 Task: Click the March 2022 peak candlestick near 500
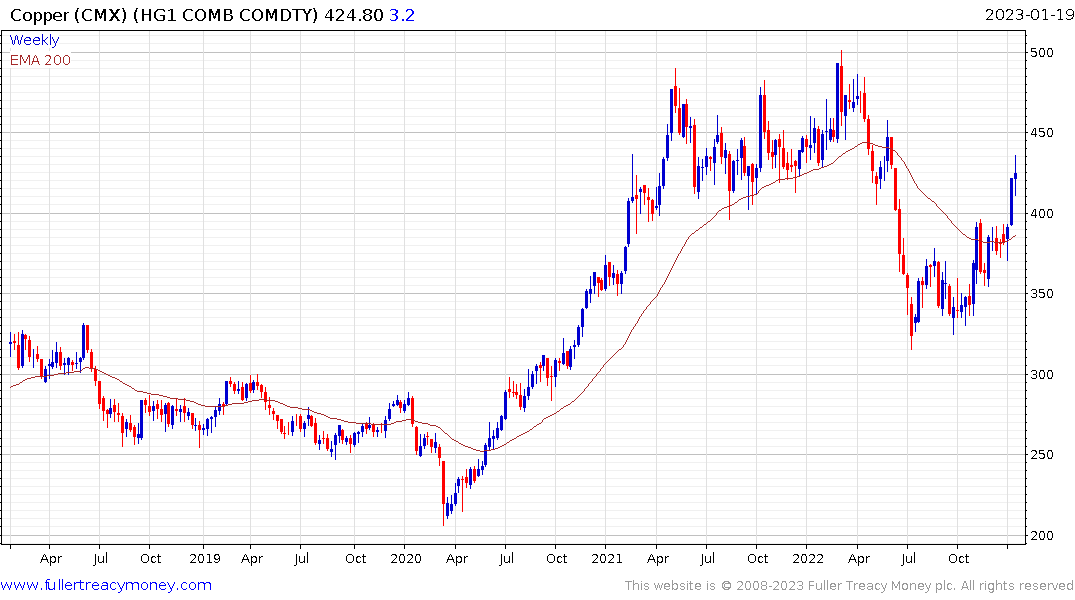(842, 88)
